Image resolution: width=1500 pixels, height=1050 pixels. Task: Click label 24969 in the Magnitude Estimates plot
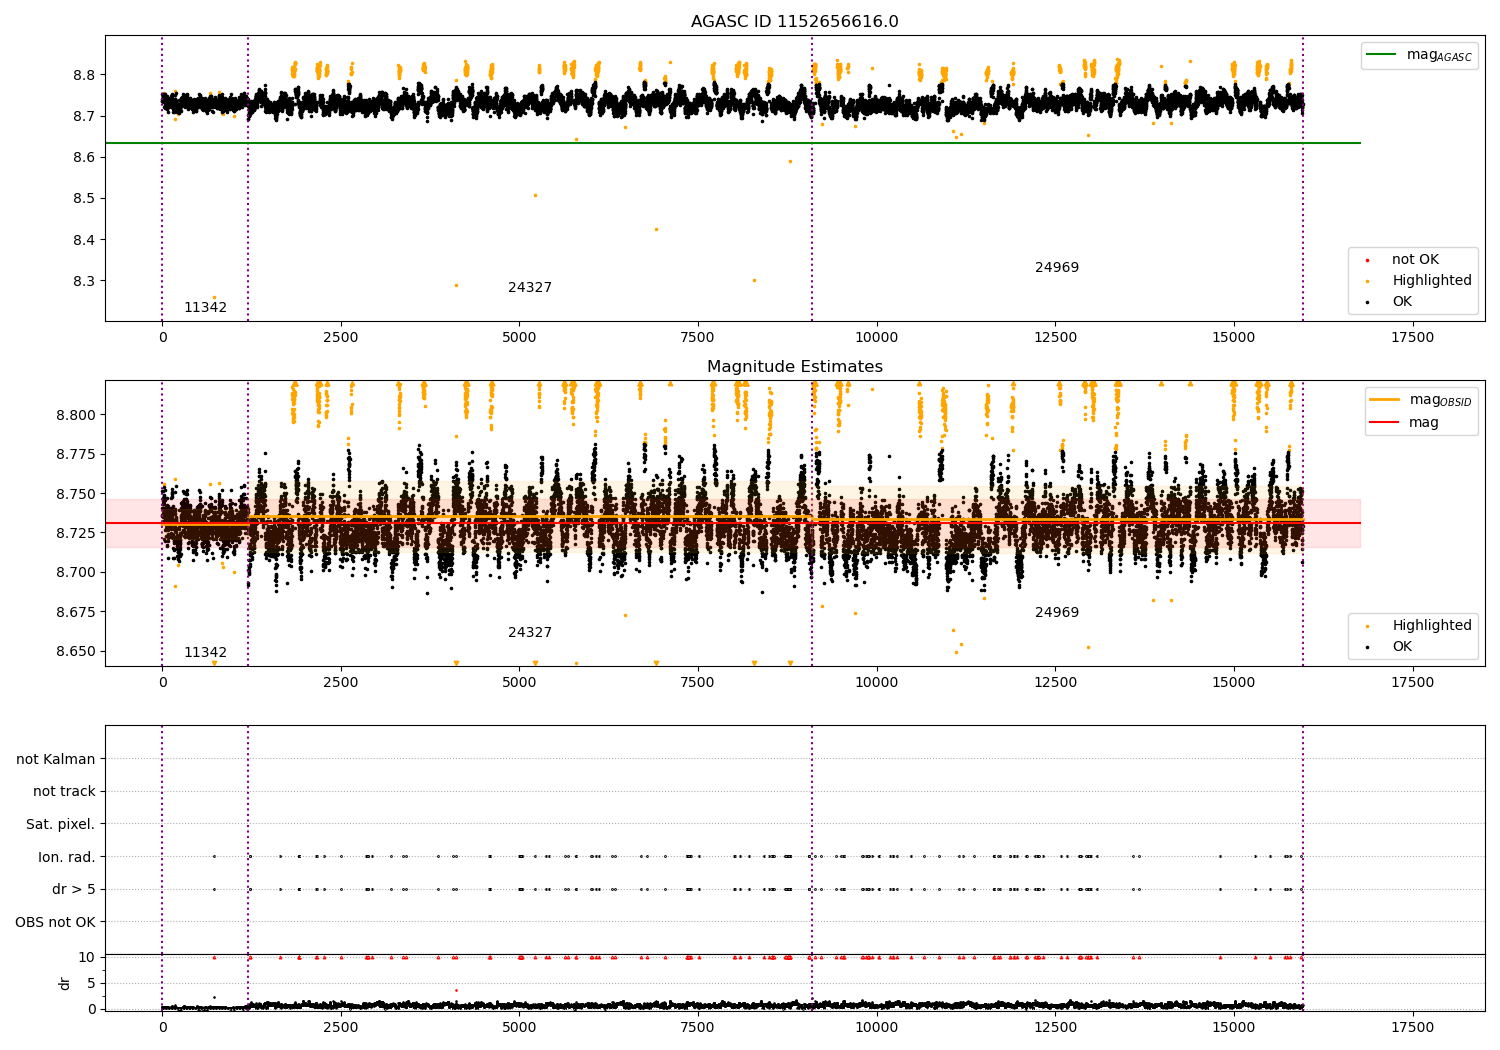(1057, 612)
